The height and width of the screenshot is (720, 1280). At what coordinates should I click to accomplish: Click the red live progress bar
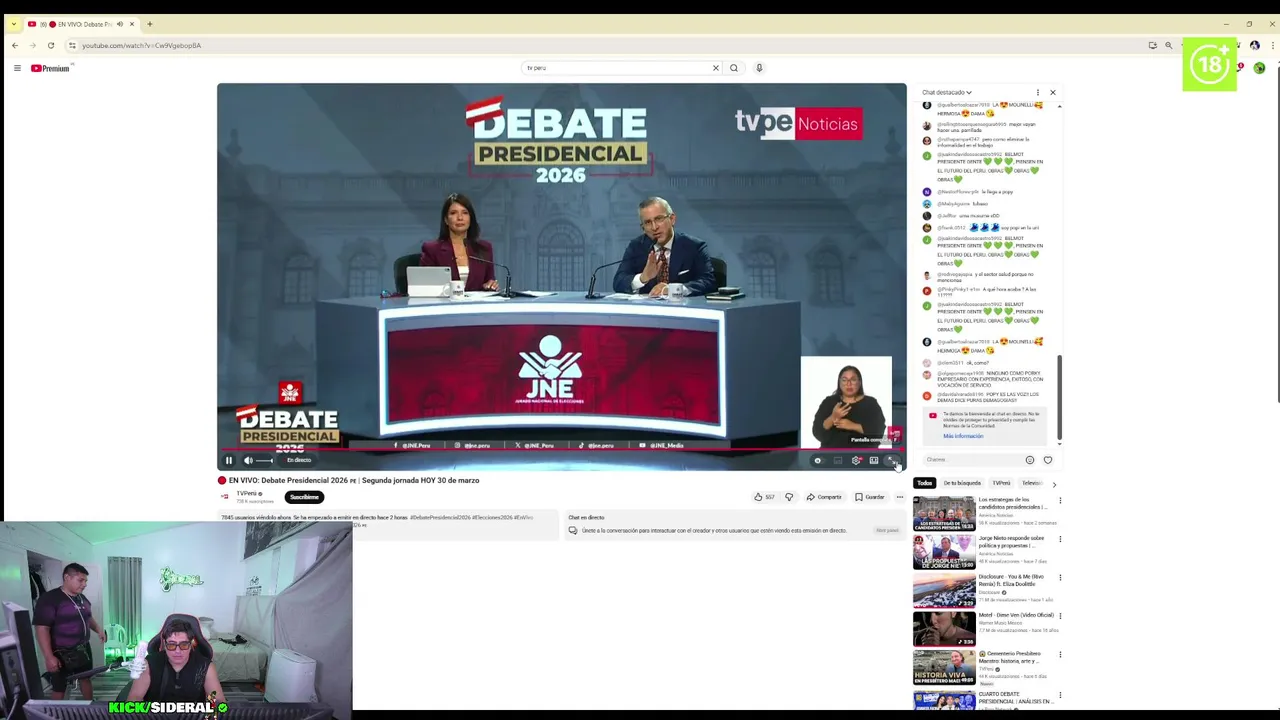point(561,450)
